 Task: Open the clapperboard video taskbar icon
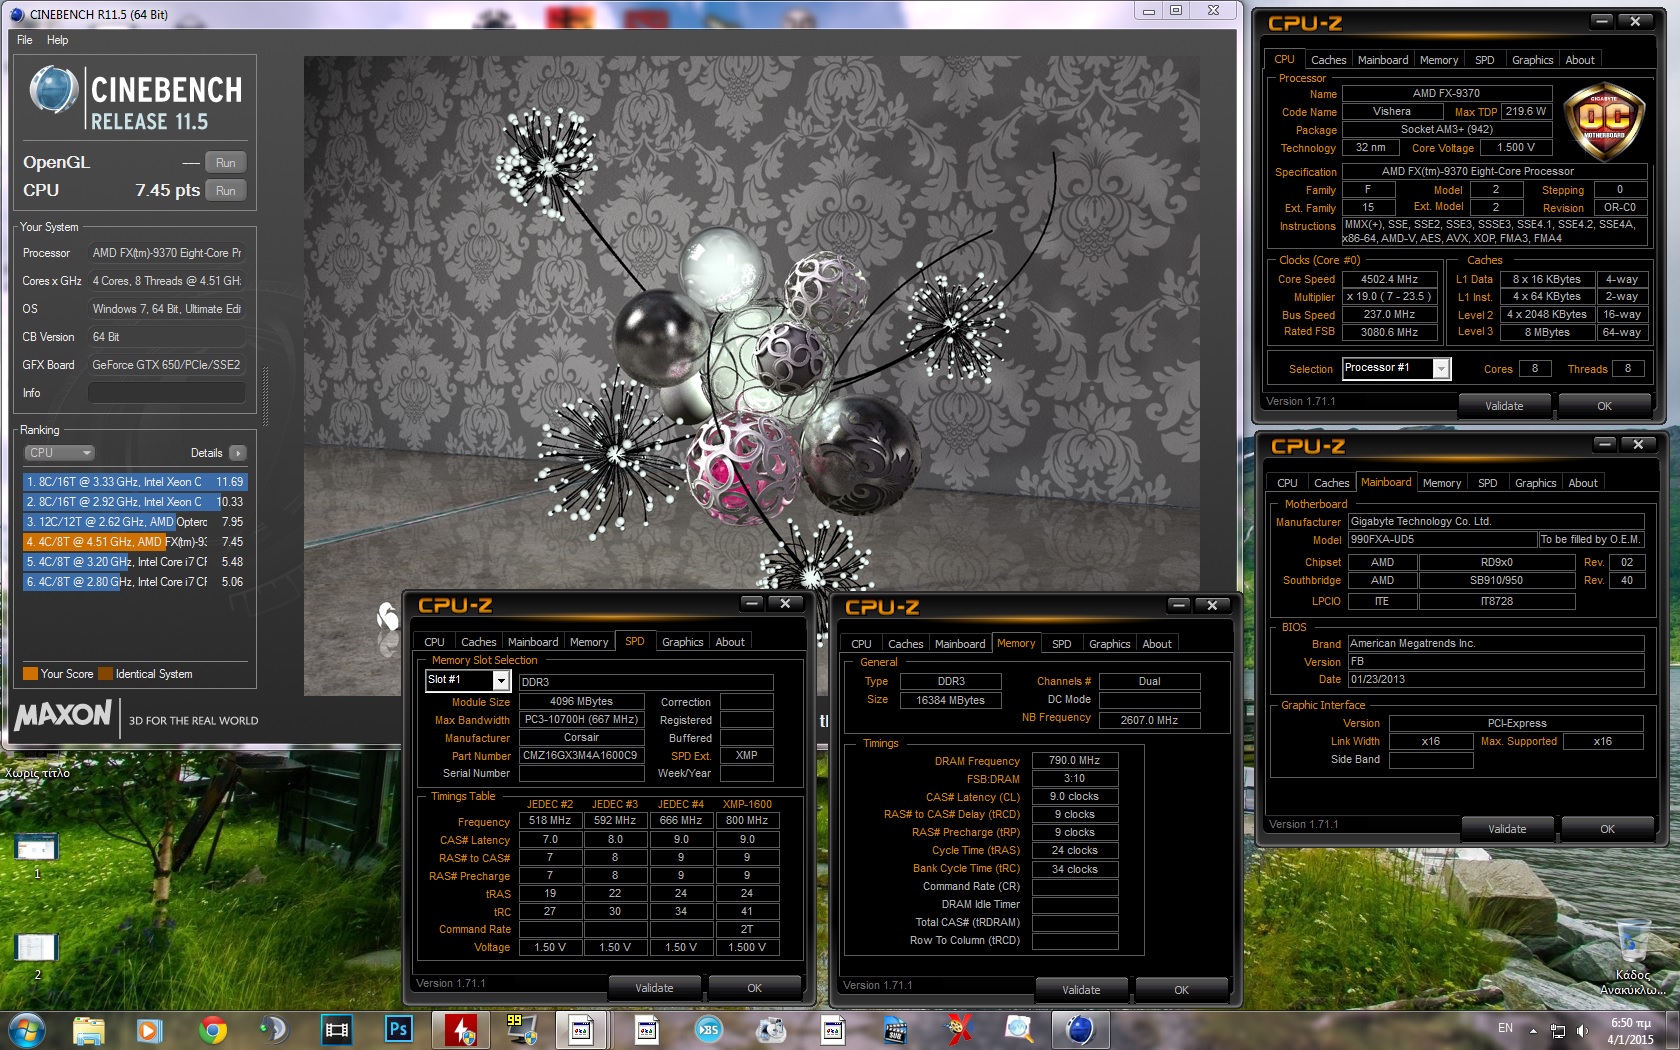tap(895, 1030)
